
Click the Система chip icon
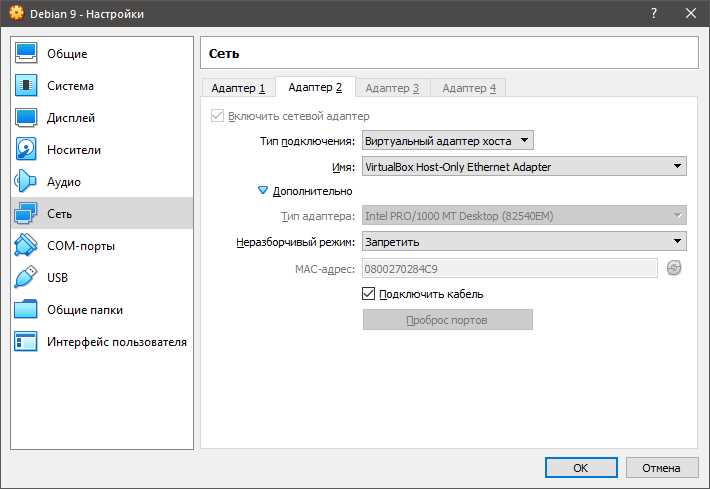click(26, 85)
